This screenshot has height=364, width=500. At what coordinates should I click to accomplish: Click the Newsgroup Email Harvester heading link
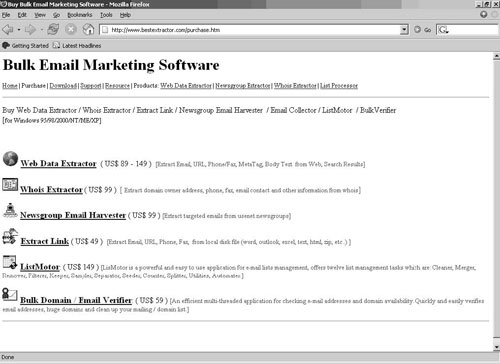pos(73,215)
